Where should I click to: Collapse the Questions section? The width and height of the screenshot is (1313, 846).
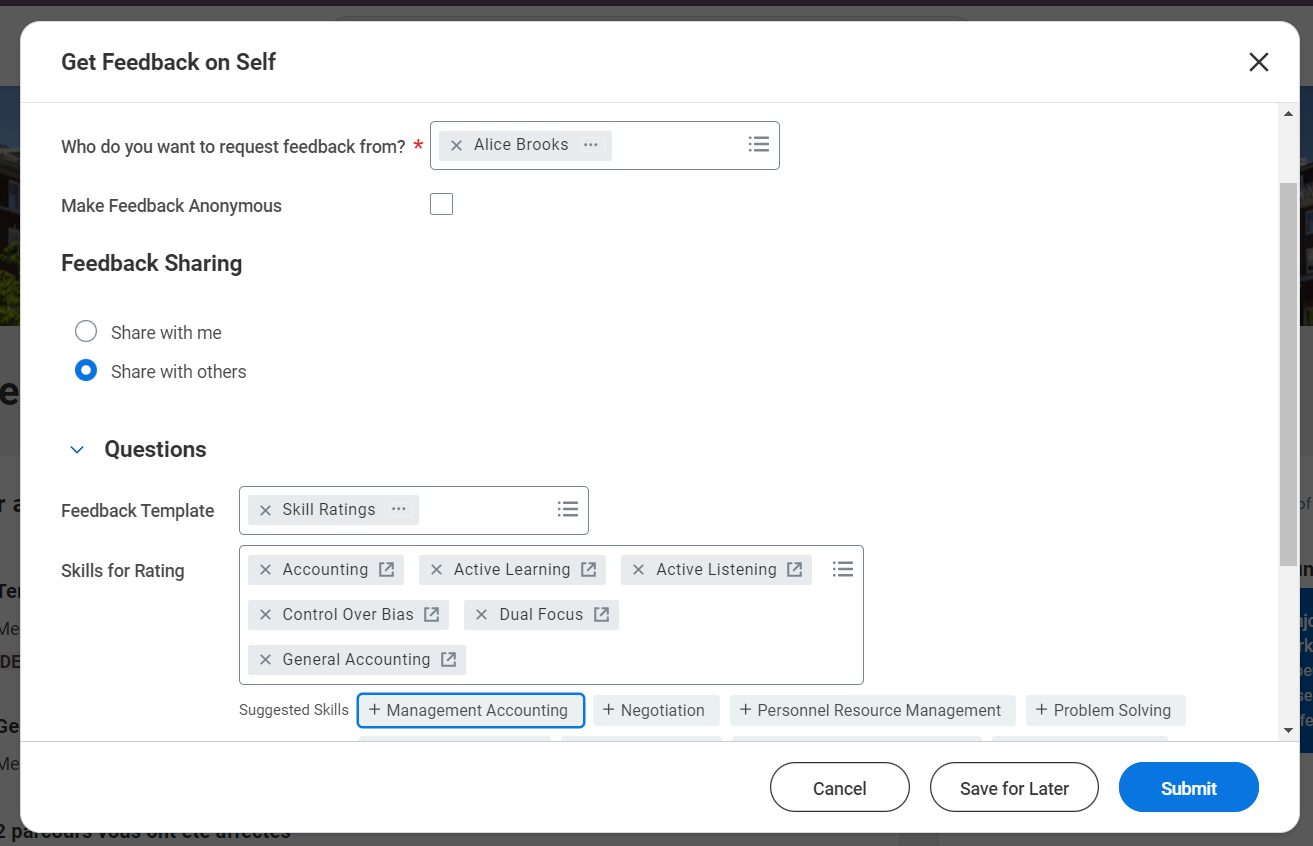click(77, 450)
